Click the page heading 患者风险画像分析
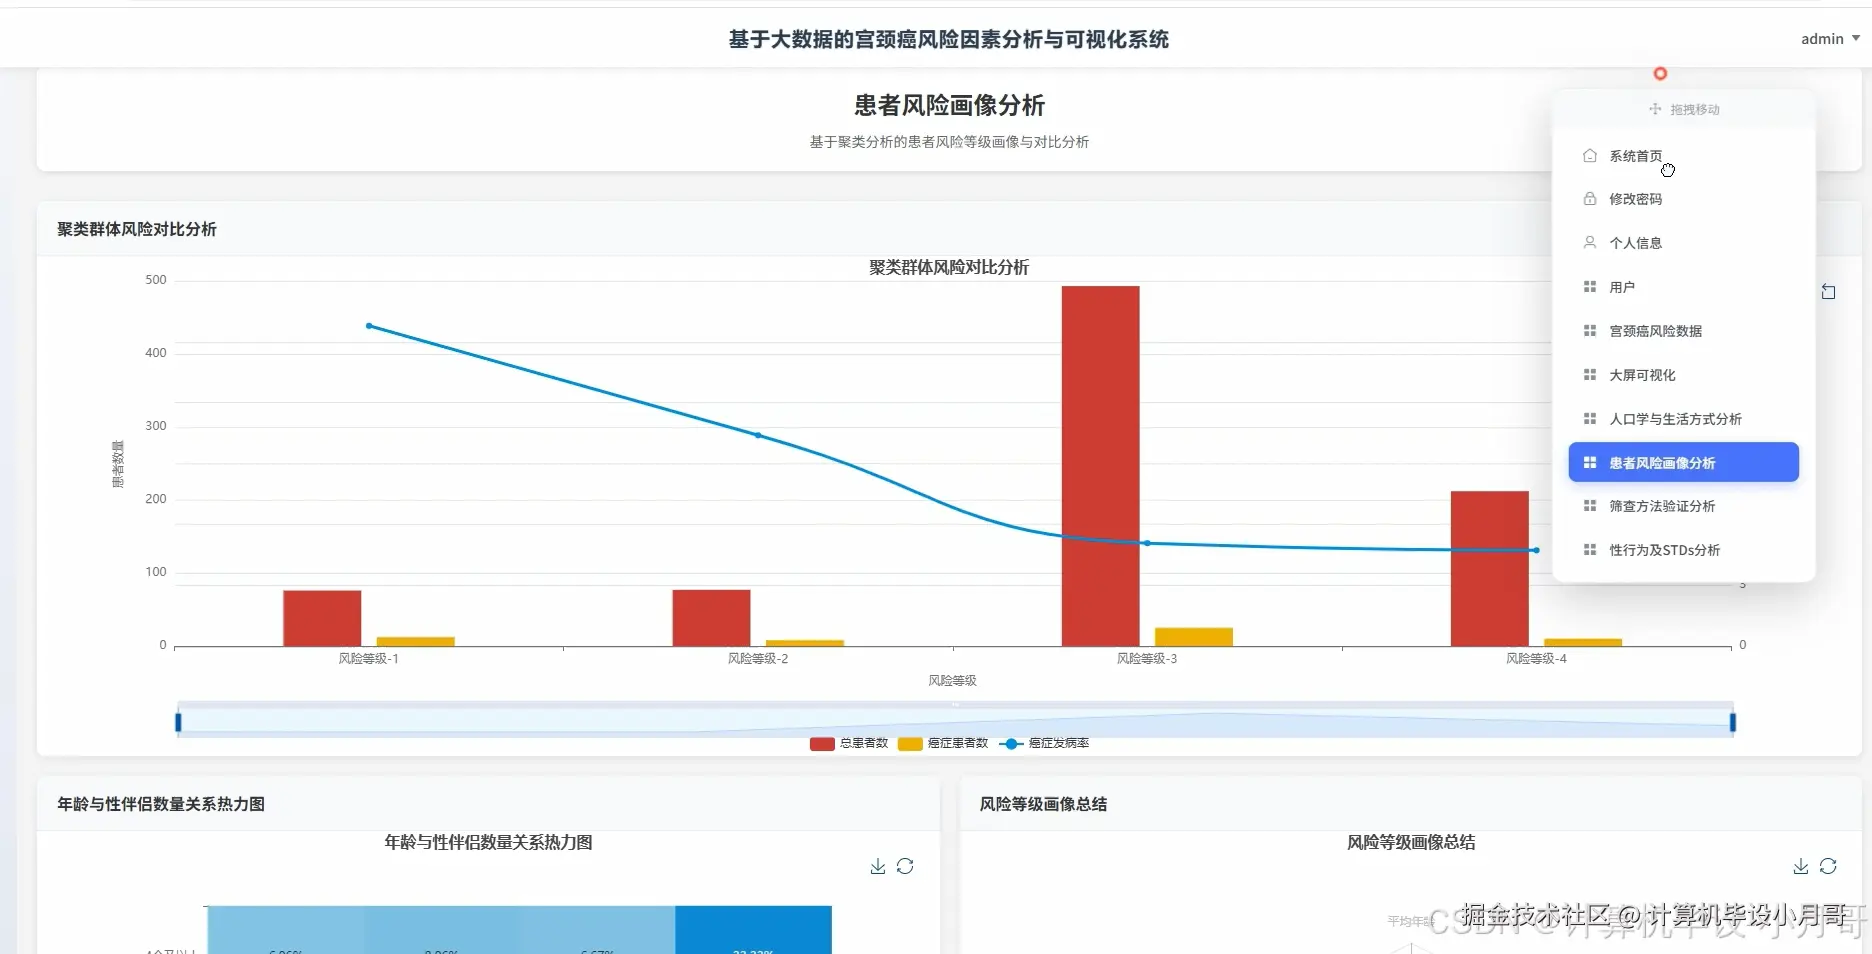The width and height of the screenshot is (1872, 954). [949, 105]
